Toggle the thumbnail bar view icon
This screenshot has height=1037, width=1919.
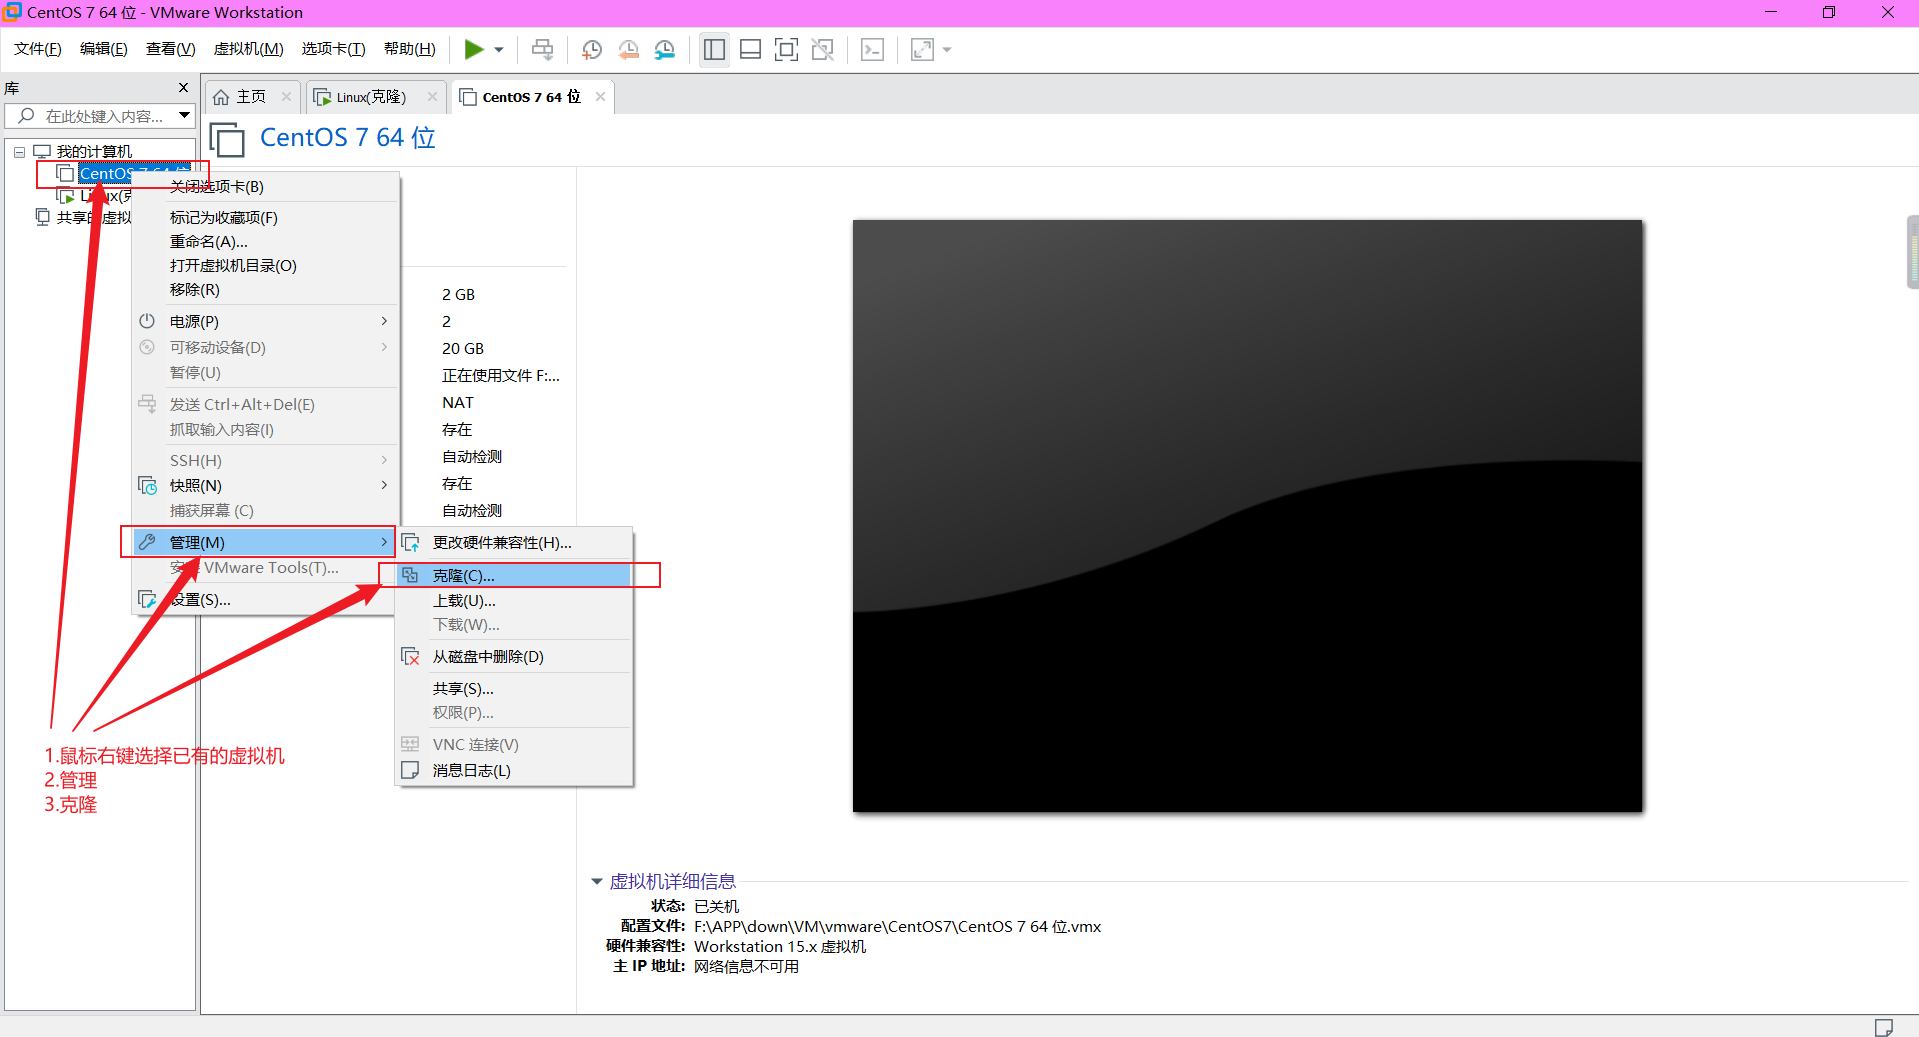click(750, 49)
